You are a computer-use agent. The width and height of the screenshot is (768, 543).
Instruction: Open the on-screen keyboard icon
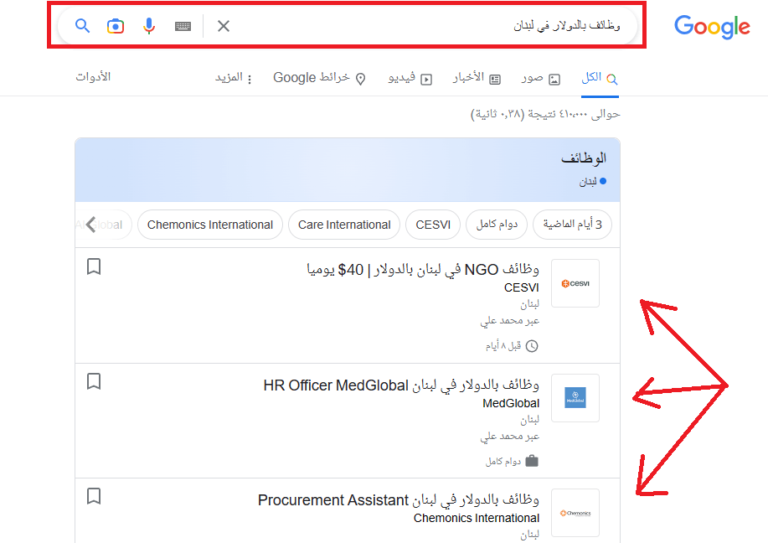point(182,26)
